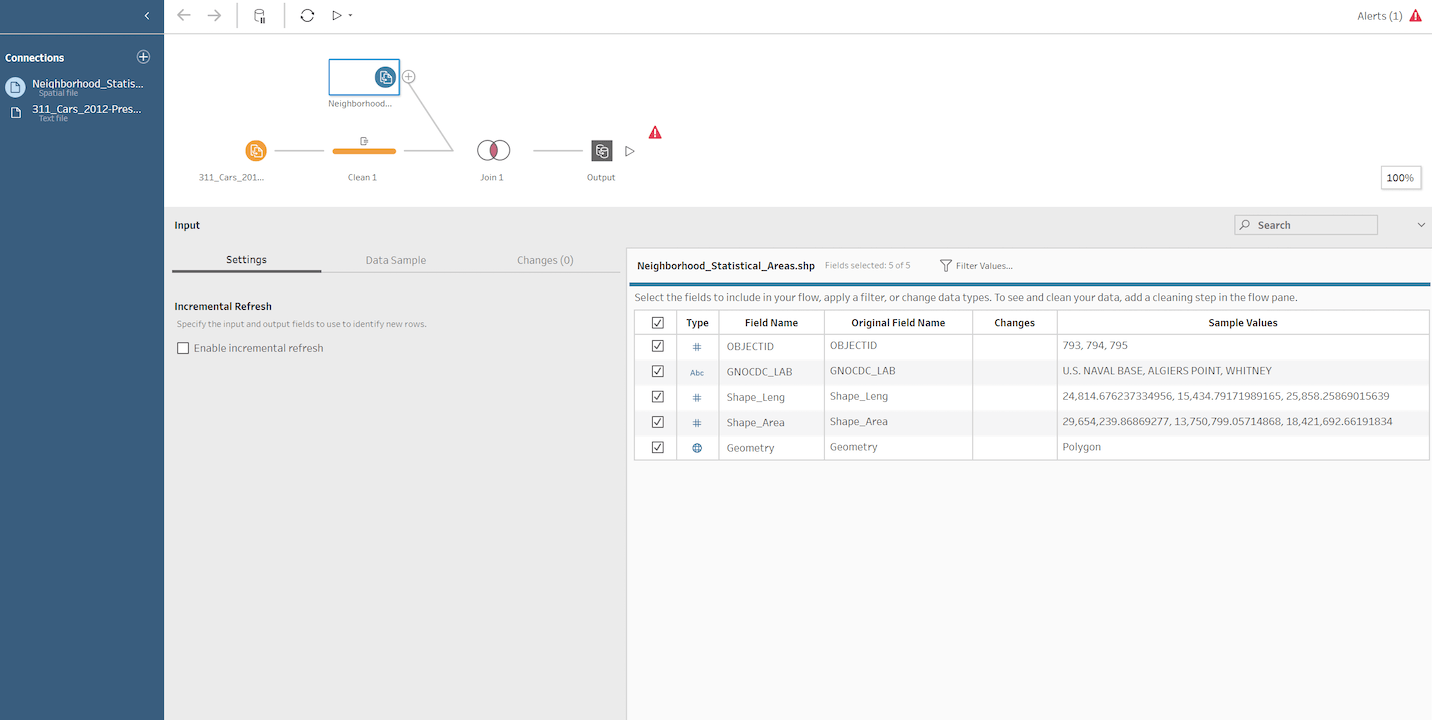
Task: Select the Join 1 step icon
Action: click(x=493, y=151)
